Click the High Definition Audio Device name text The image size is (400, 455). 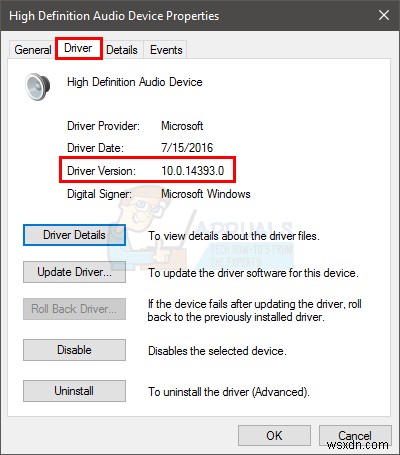click(x=135, y=82)
